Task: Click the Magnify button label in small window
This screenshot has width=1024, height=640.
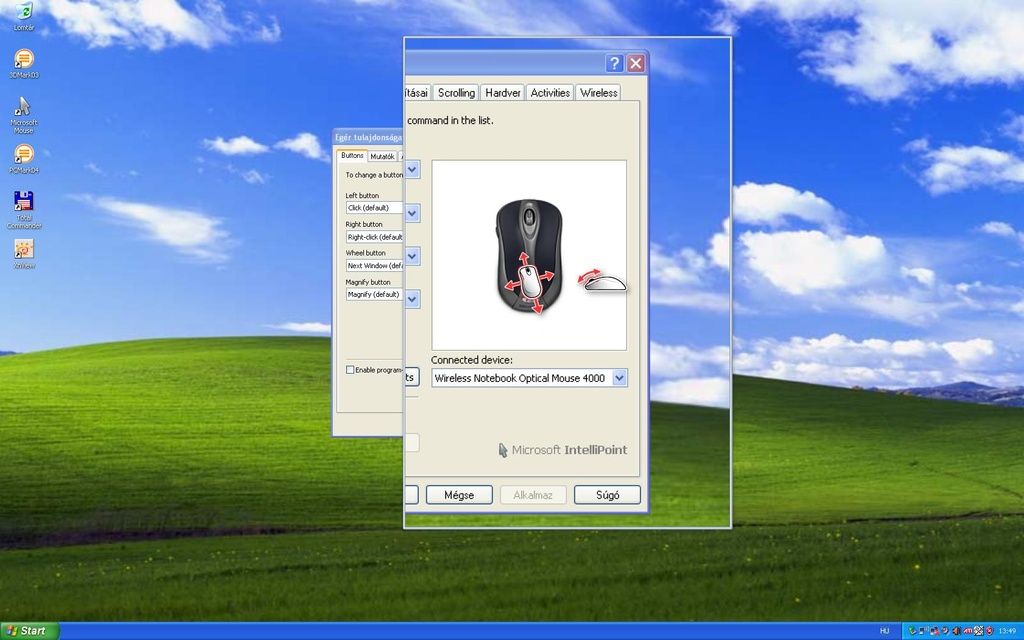Action: [x=368, y=282]
